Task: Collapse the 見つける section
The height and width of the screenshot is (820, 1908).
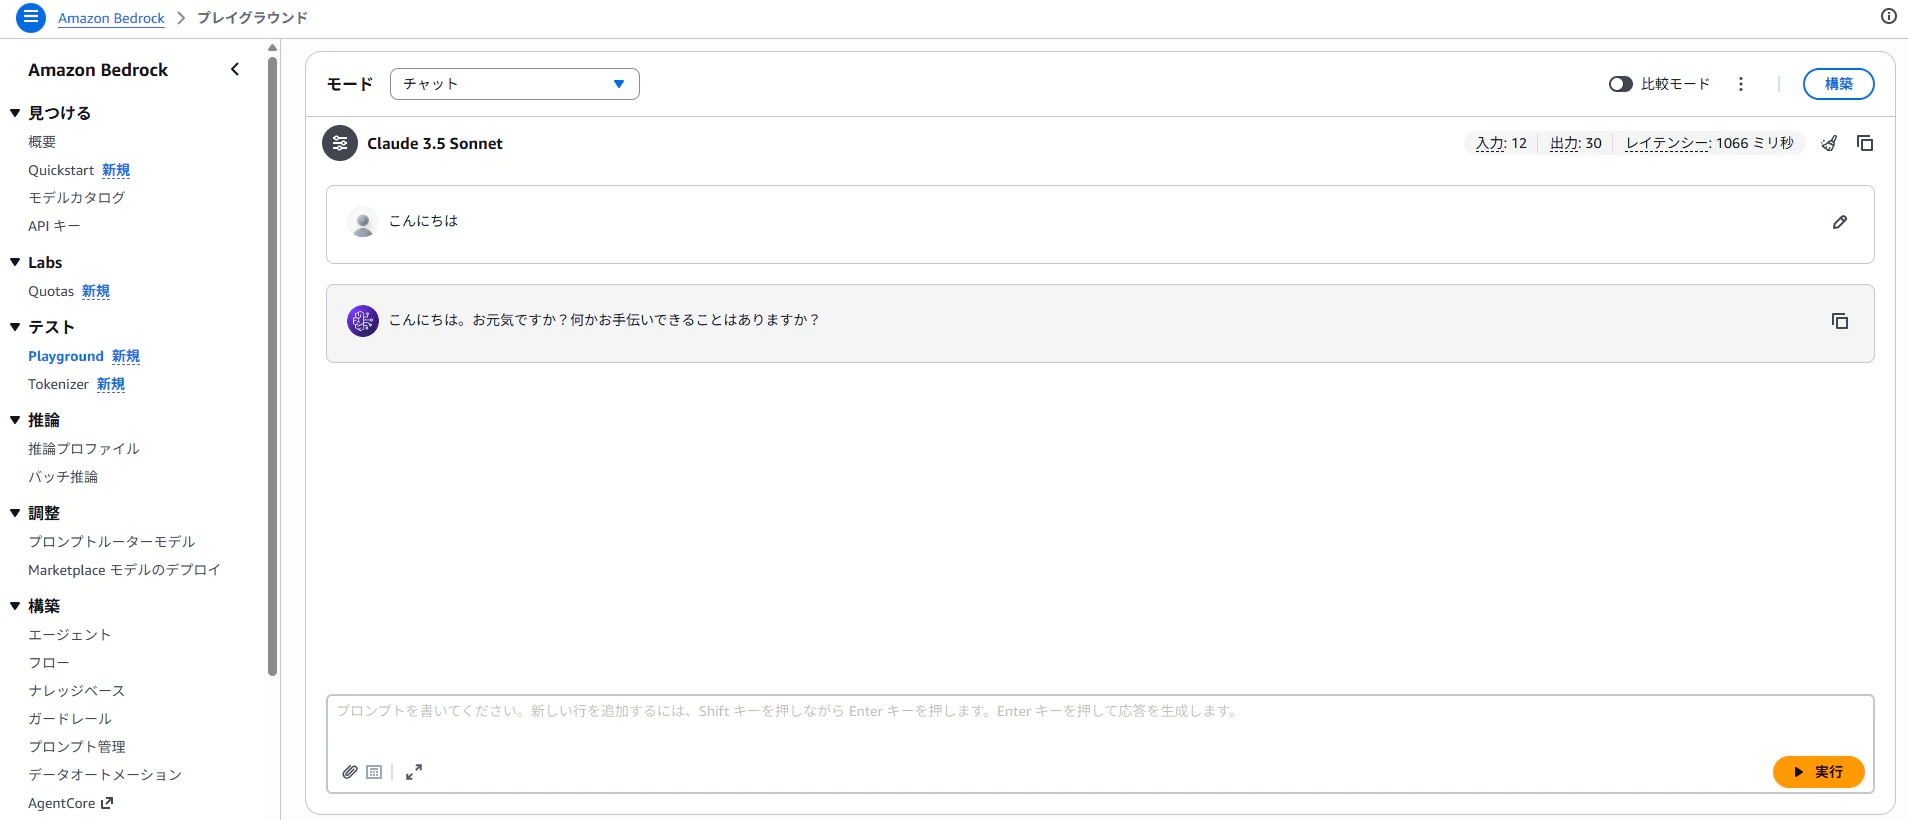Action: pyautogui.click(x=15, y=113)
